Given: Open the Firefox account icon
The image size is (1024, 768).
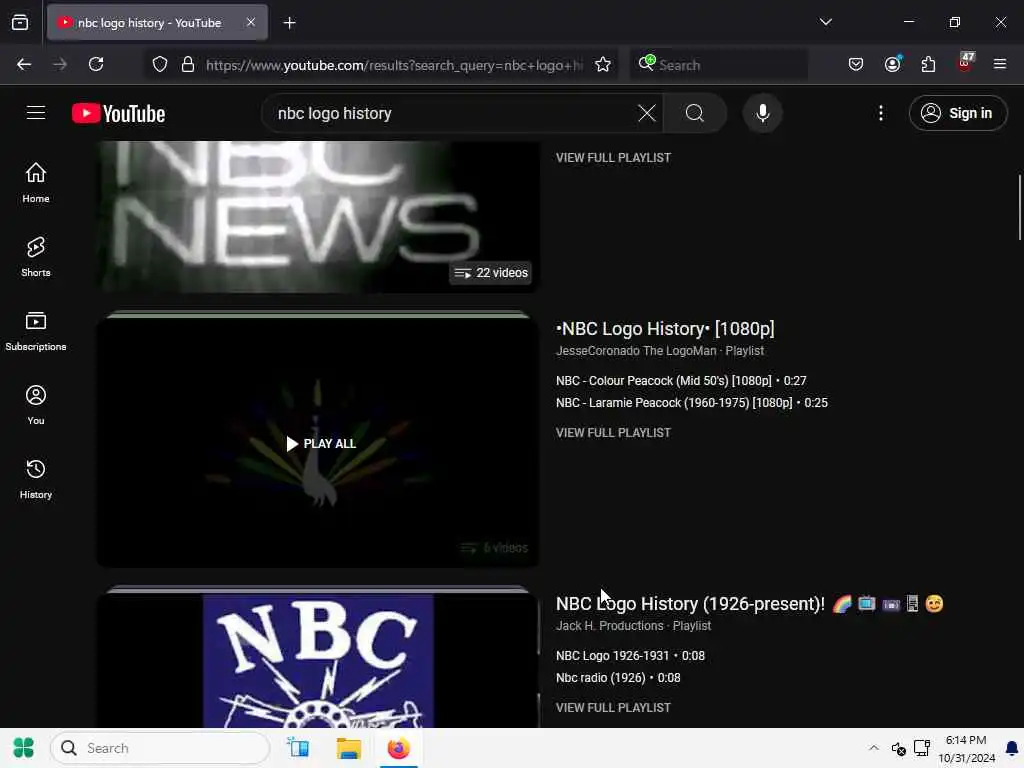Looking at the screenshot, I should point(892,64).
